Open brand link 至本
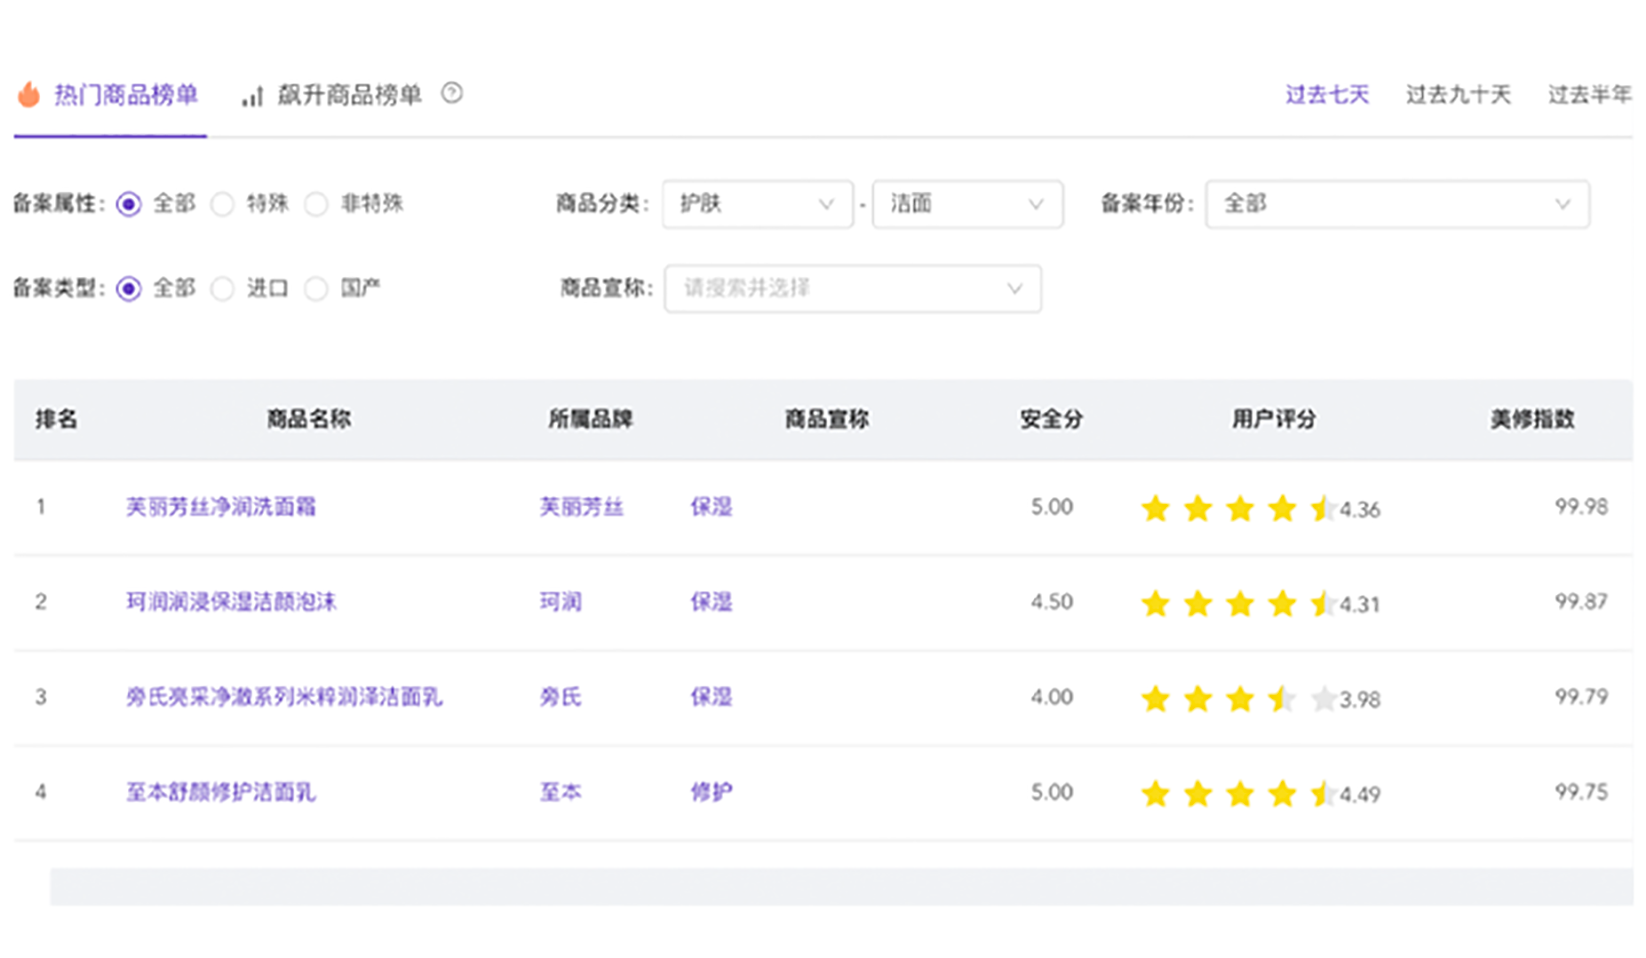1646x958 pixels. [x=560, y=792]
